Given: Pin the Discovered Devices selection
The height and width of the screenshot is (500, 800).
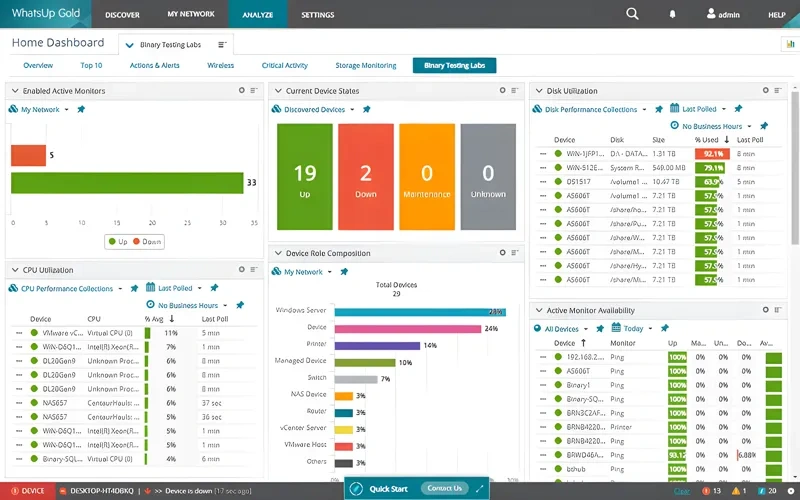Looking at the screenshot, I should [x=366, y=109].
